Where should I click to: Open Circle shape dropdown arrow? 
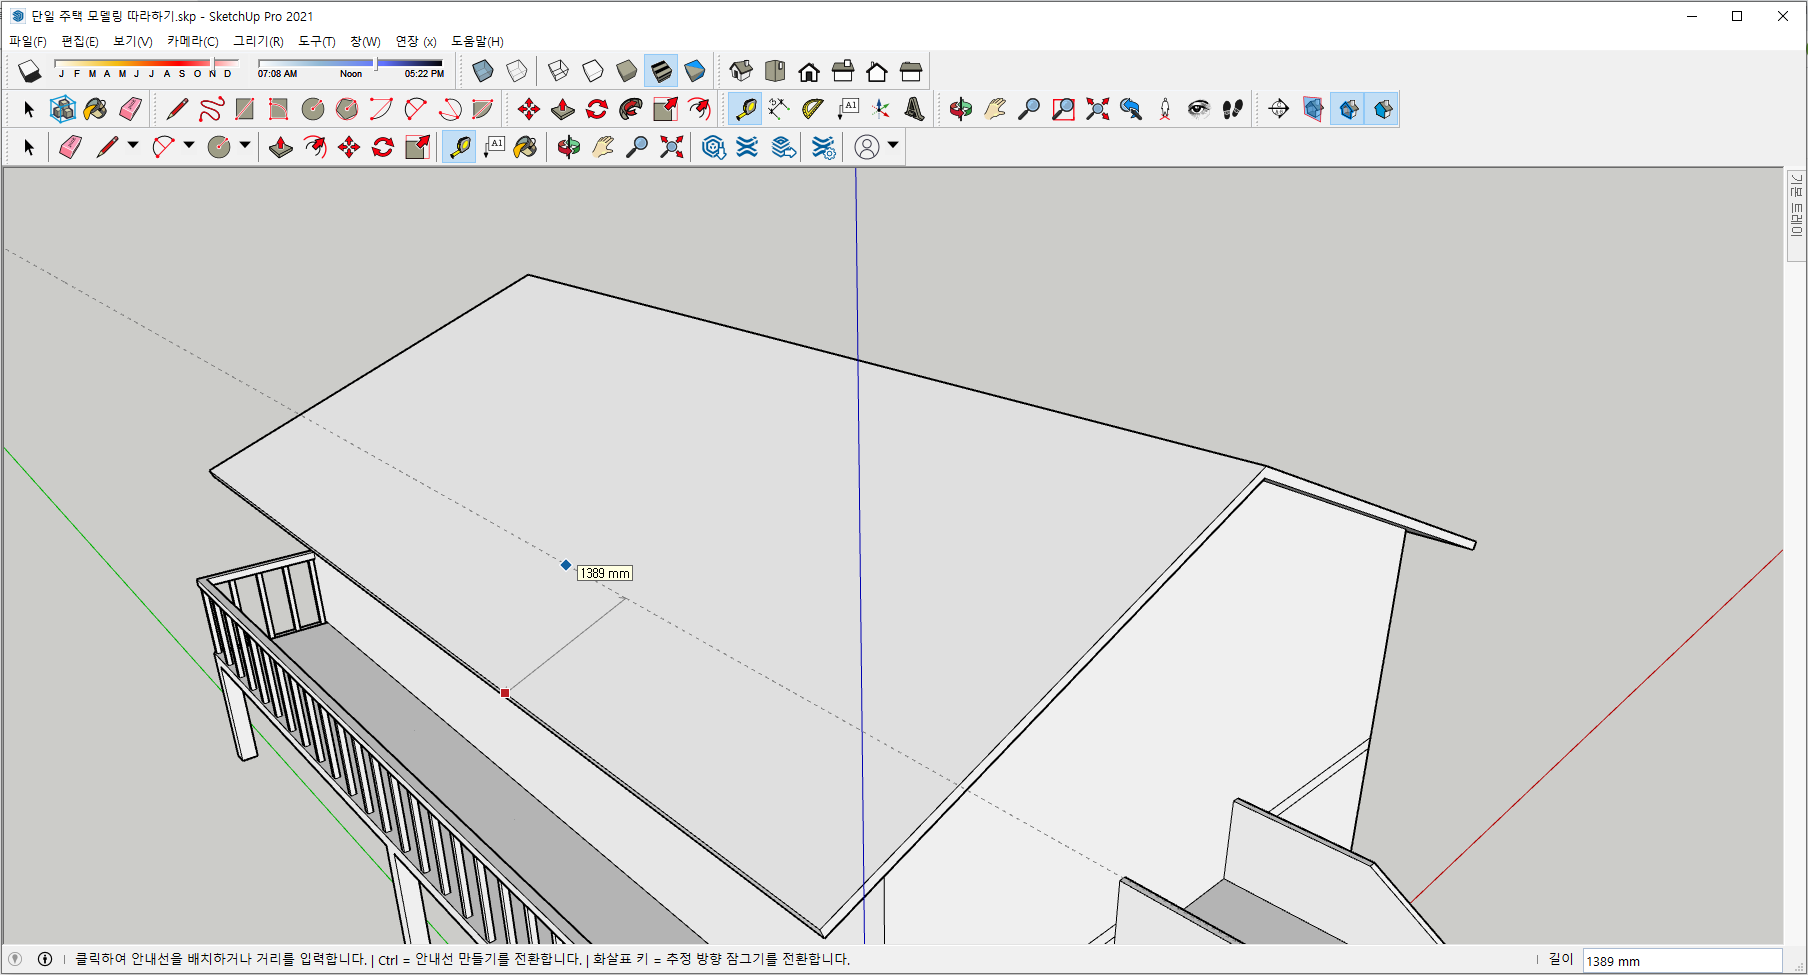(245, 146)
